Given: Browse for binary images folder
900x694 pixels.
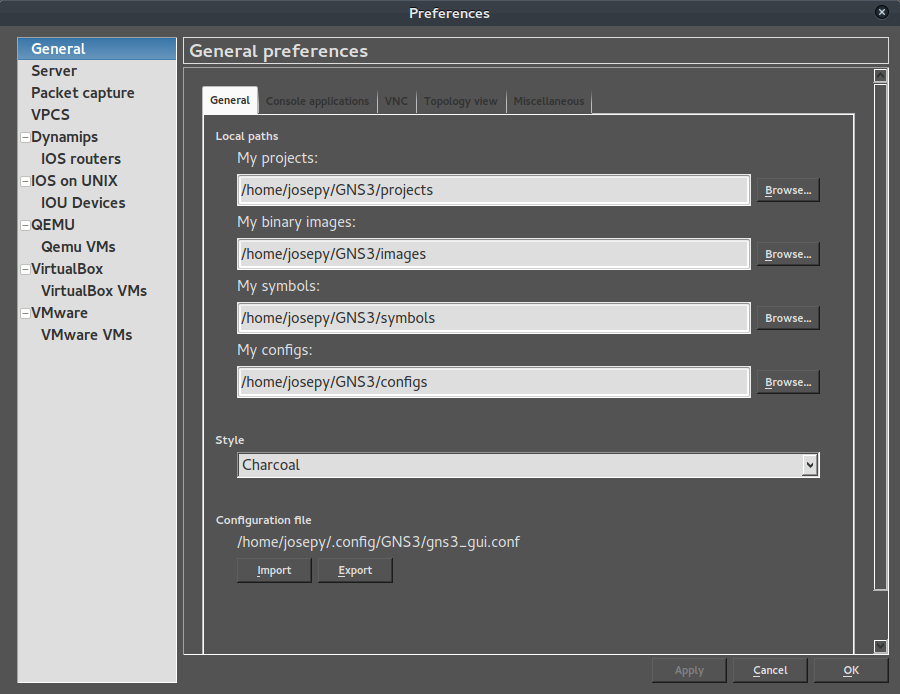Looking at the screenshot, I should [x=788, y=254].
